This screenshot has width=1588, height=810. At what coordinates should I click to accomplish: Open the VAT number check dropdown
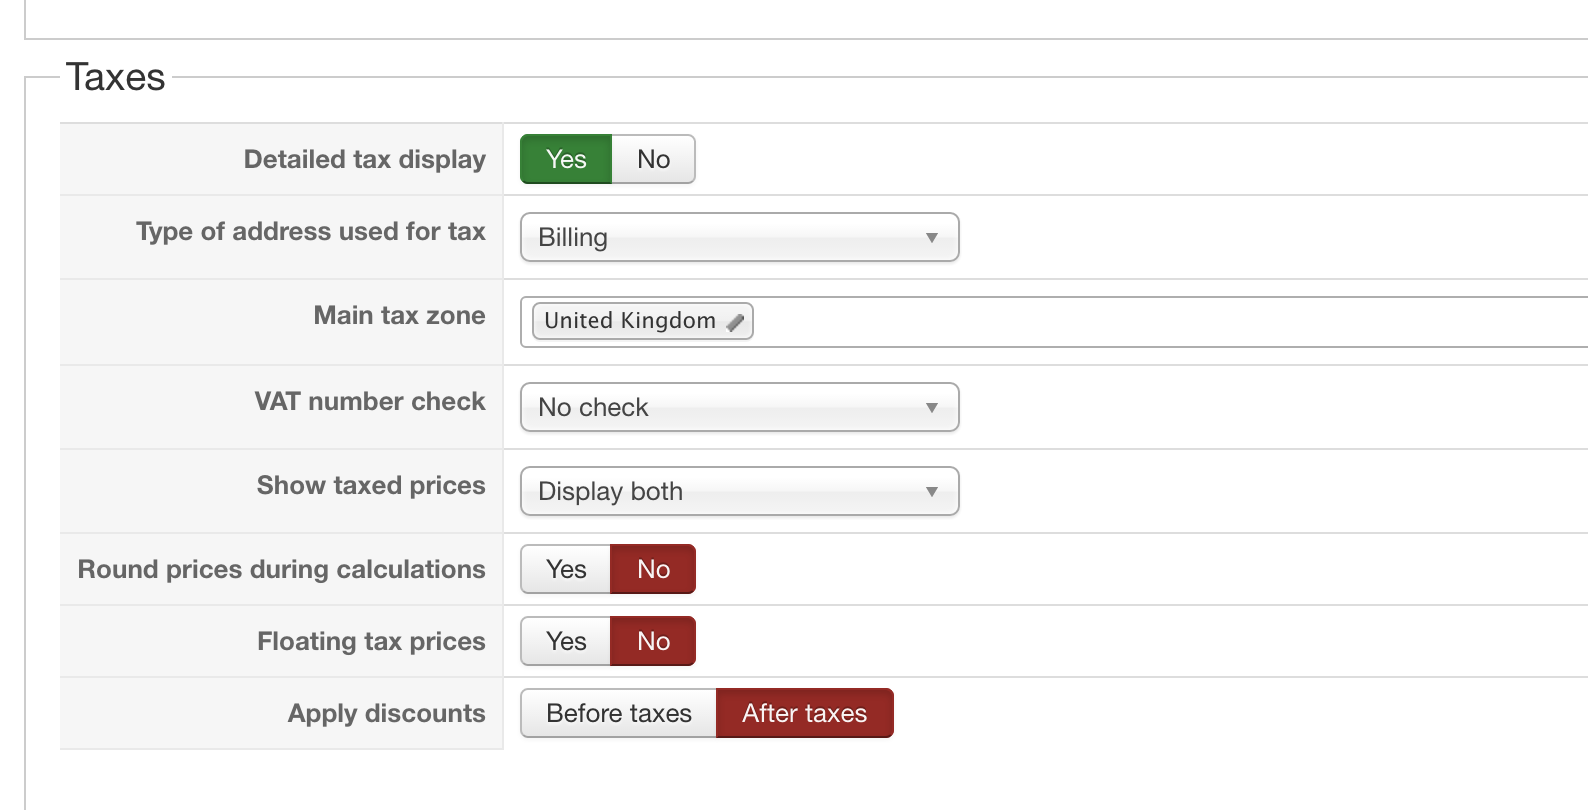point(739,407)
